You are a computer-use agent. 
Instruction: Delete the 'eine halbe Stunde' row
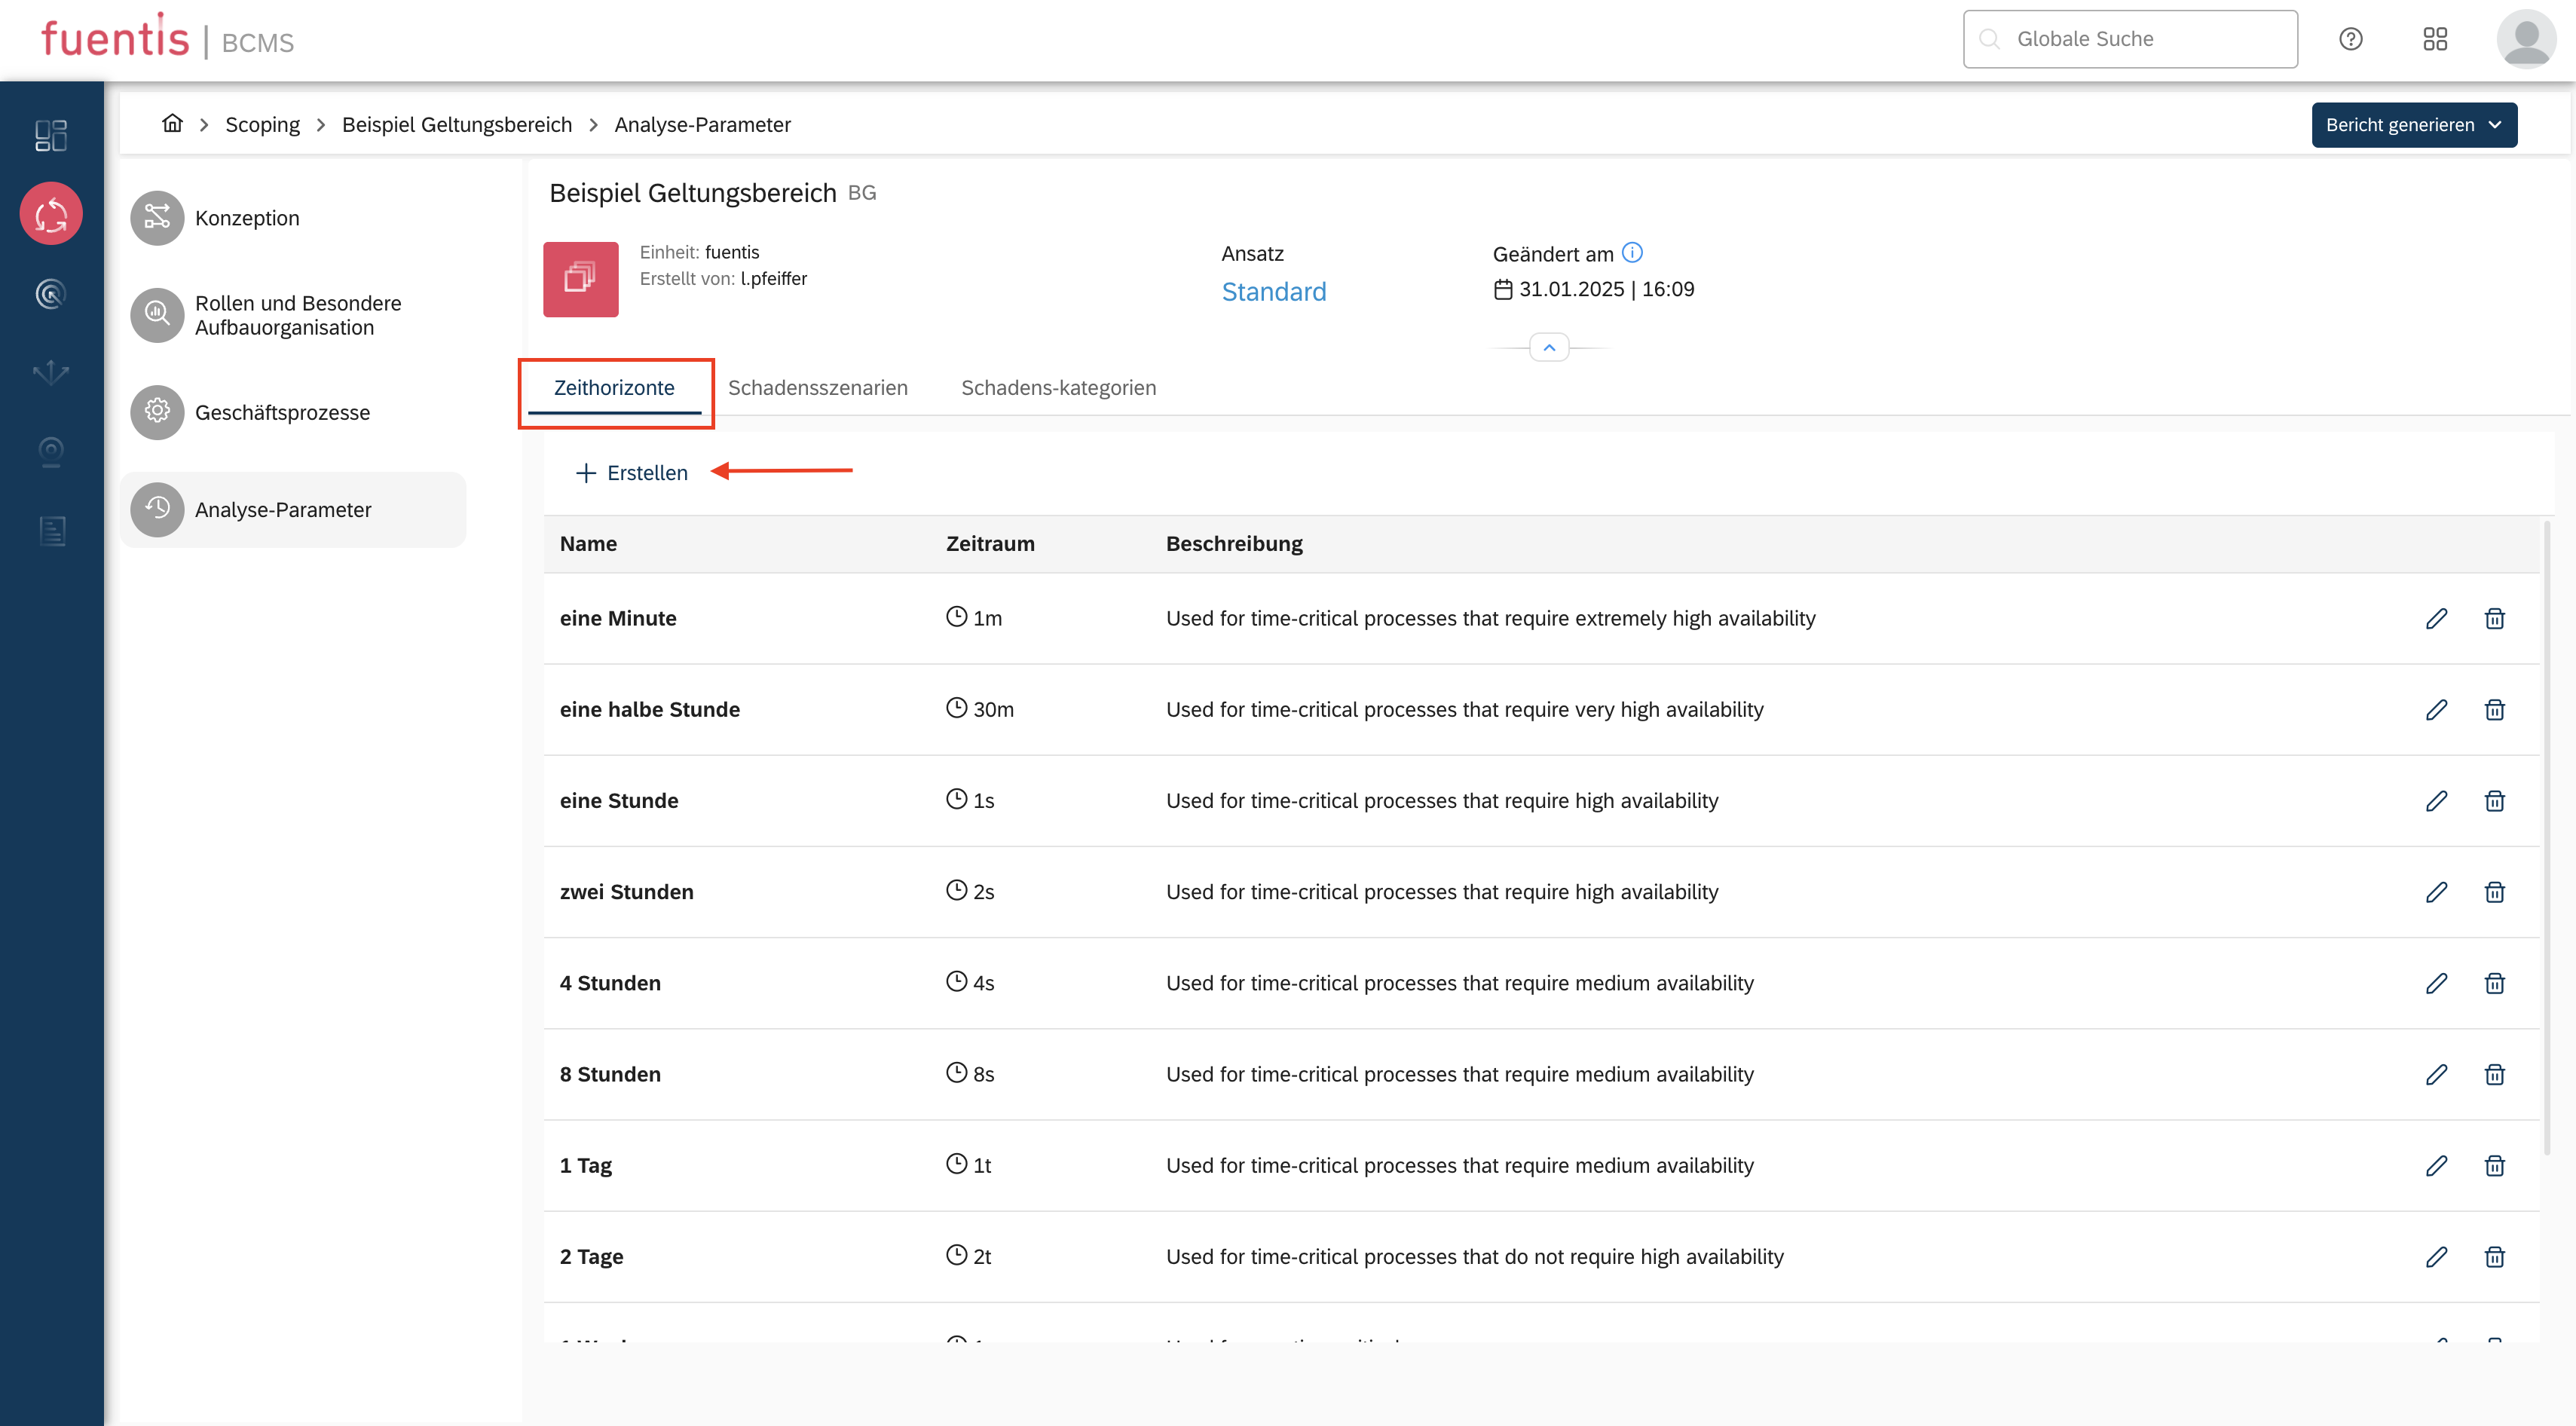tap(2494, 709)
